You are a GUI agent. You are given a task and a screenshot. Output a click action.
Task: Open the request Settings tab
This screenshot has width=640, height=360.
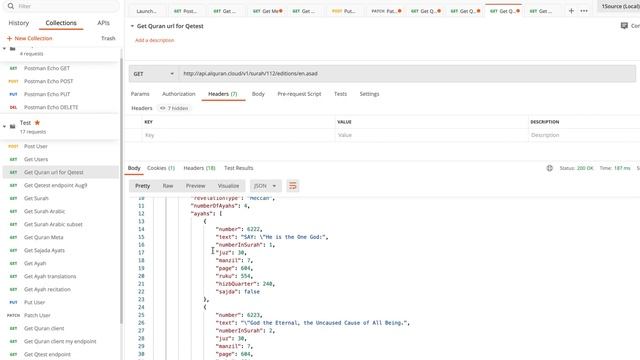[x=369, y=94]
